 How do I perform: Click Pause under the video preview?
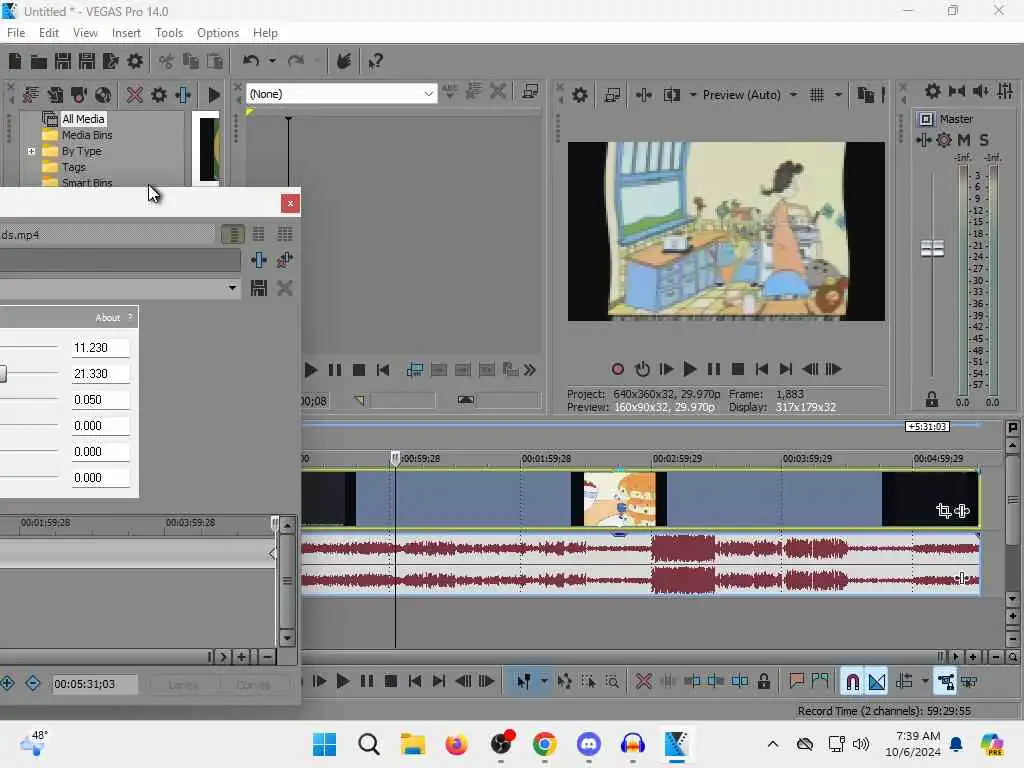(714, 369)
